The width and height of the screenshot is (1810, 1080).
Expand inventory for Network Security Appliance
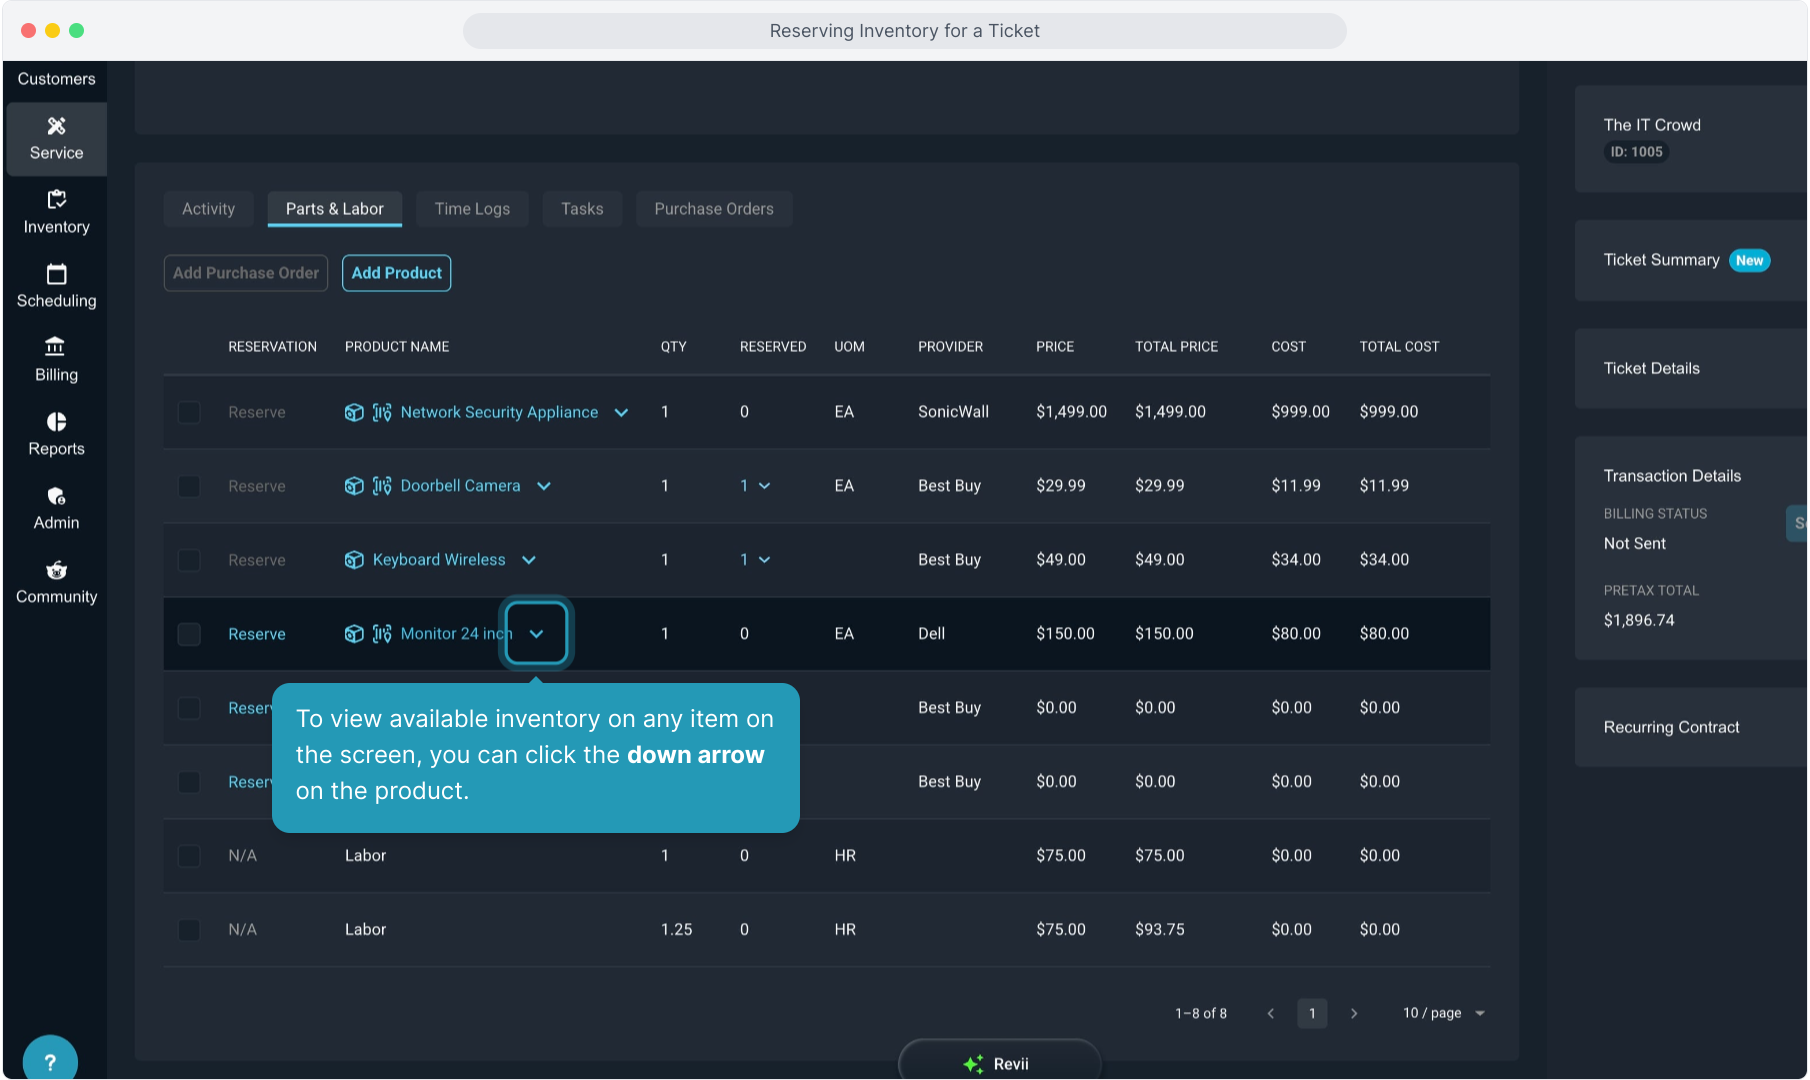[x=621, y=412]
